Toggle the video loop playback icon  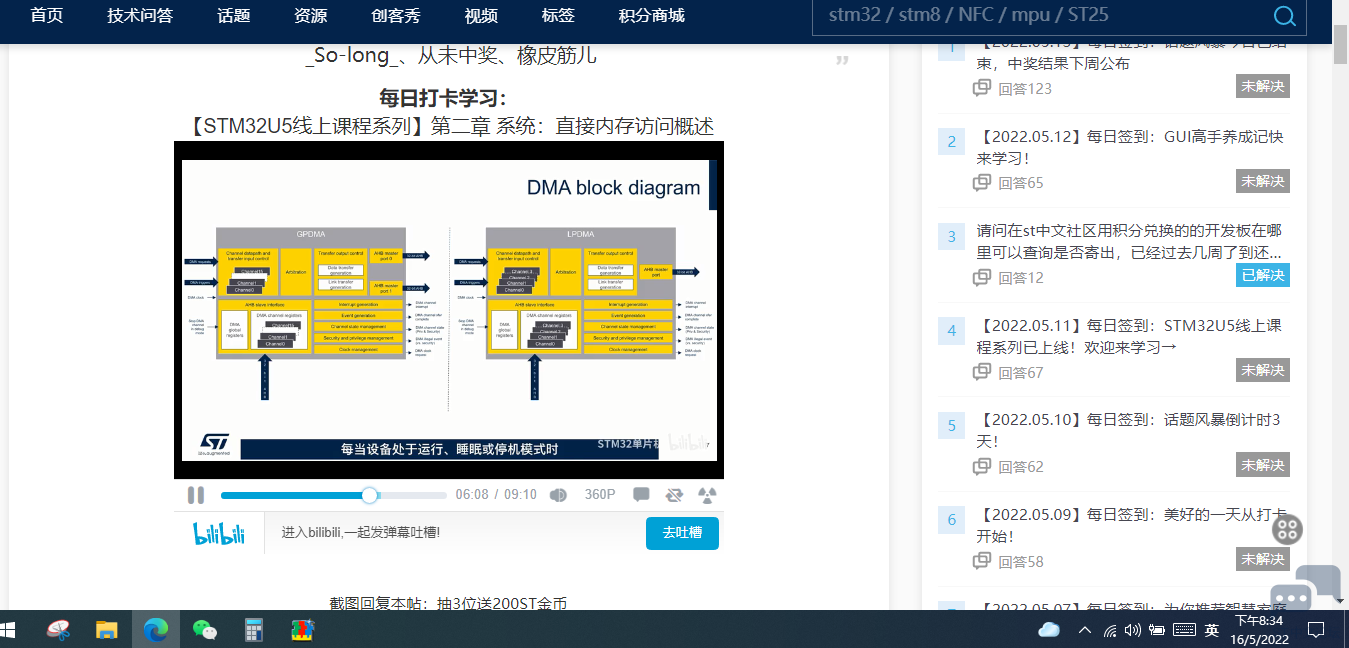coord(674,495)
